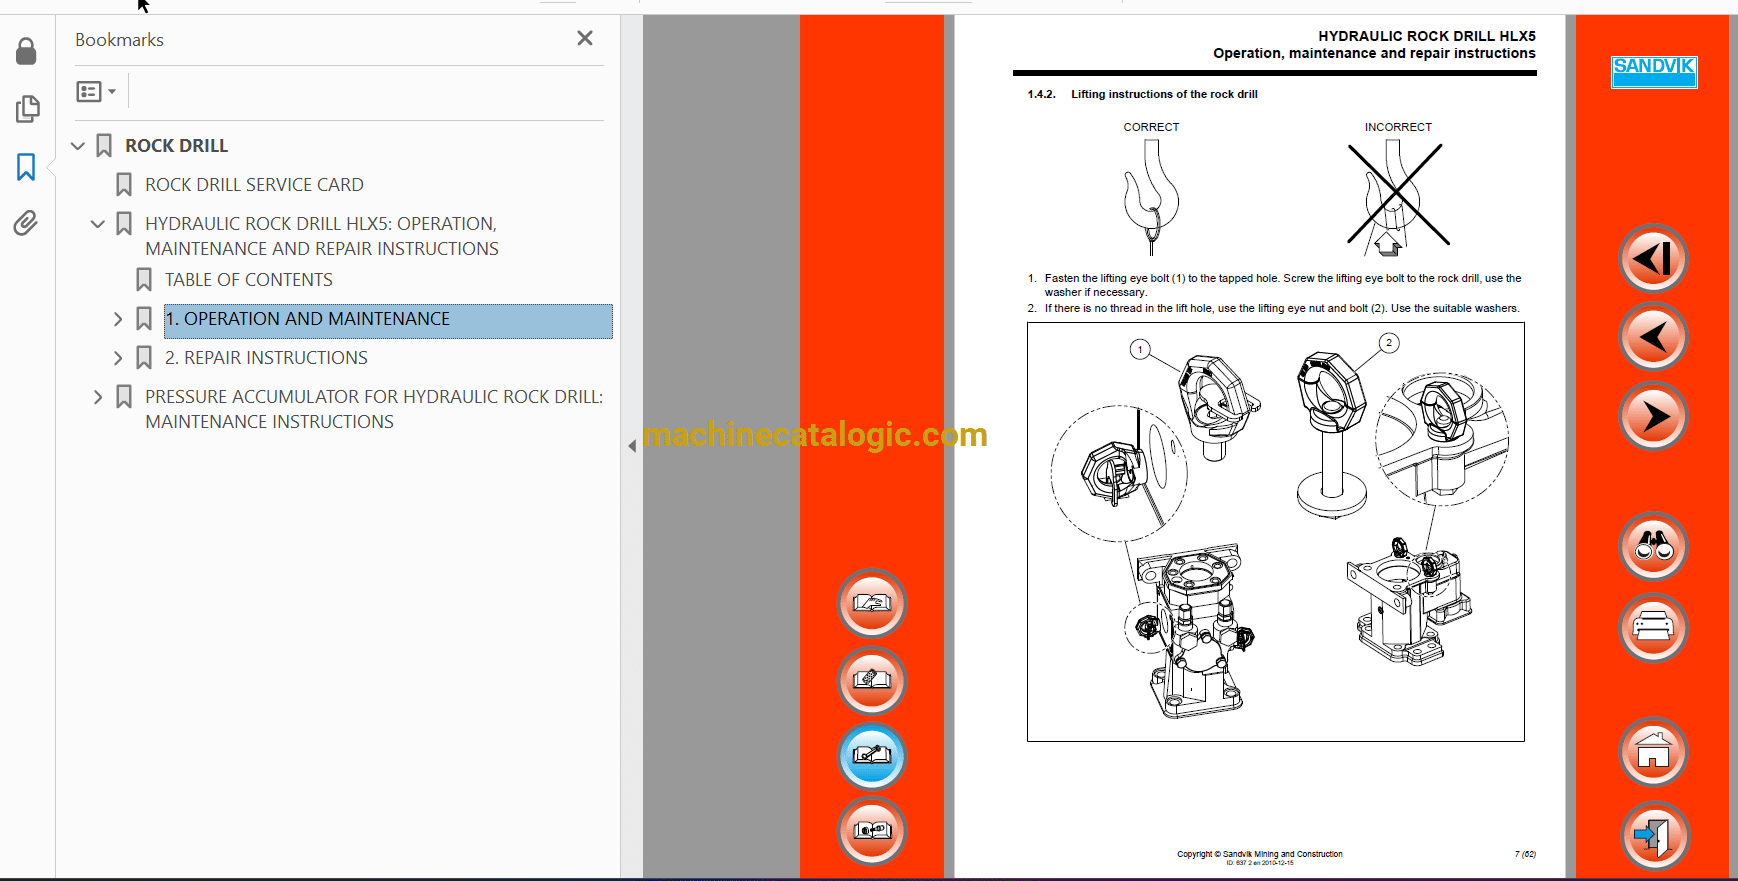Open the book-with-hand manual button

coord(872,603)
